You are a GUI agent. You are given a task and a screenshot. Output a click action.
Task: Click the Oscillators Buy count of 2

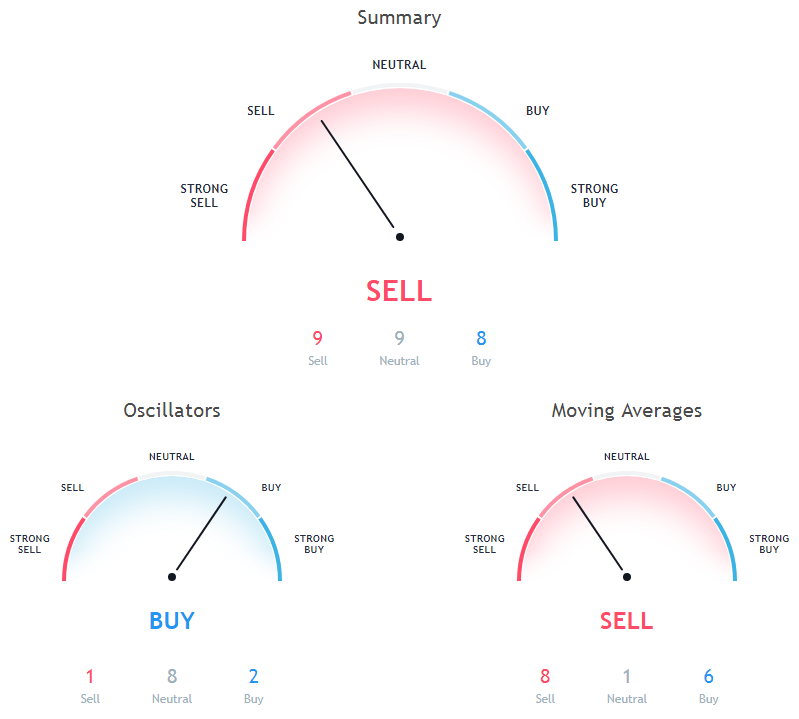[254, 676]
